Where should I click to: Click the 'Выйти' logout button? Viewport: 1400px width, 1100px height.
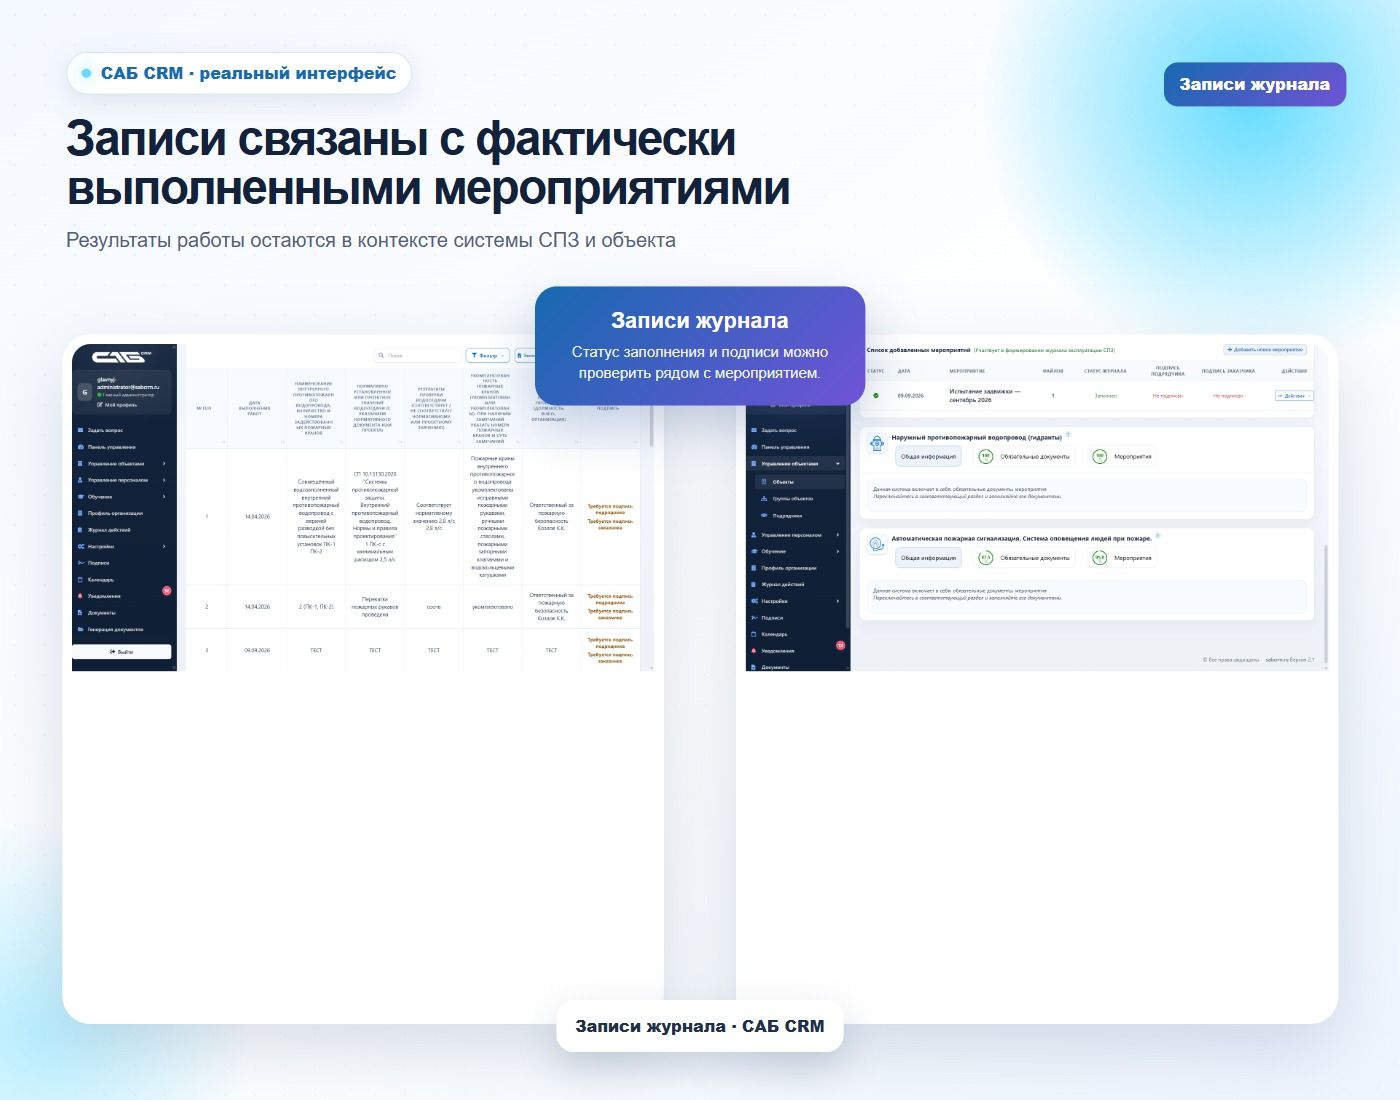pyautogui.click(x=122, y=651)
